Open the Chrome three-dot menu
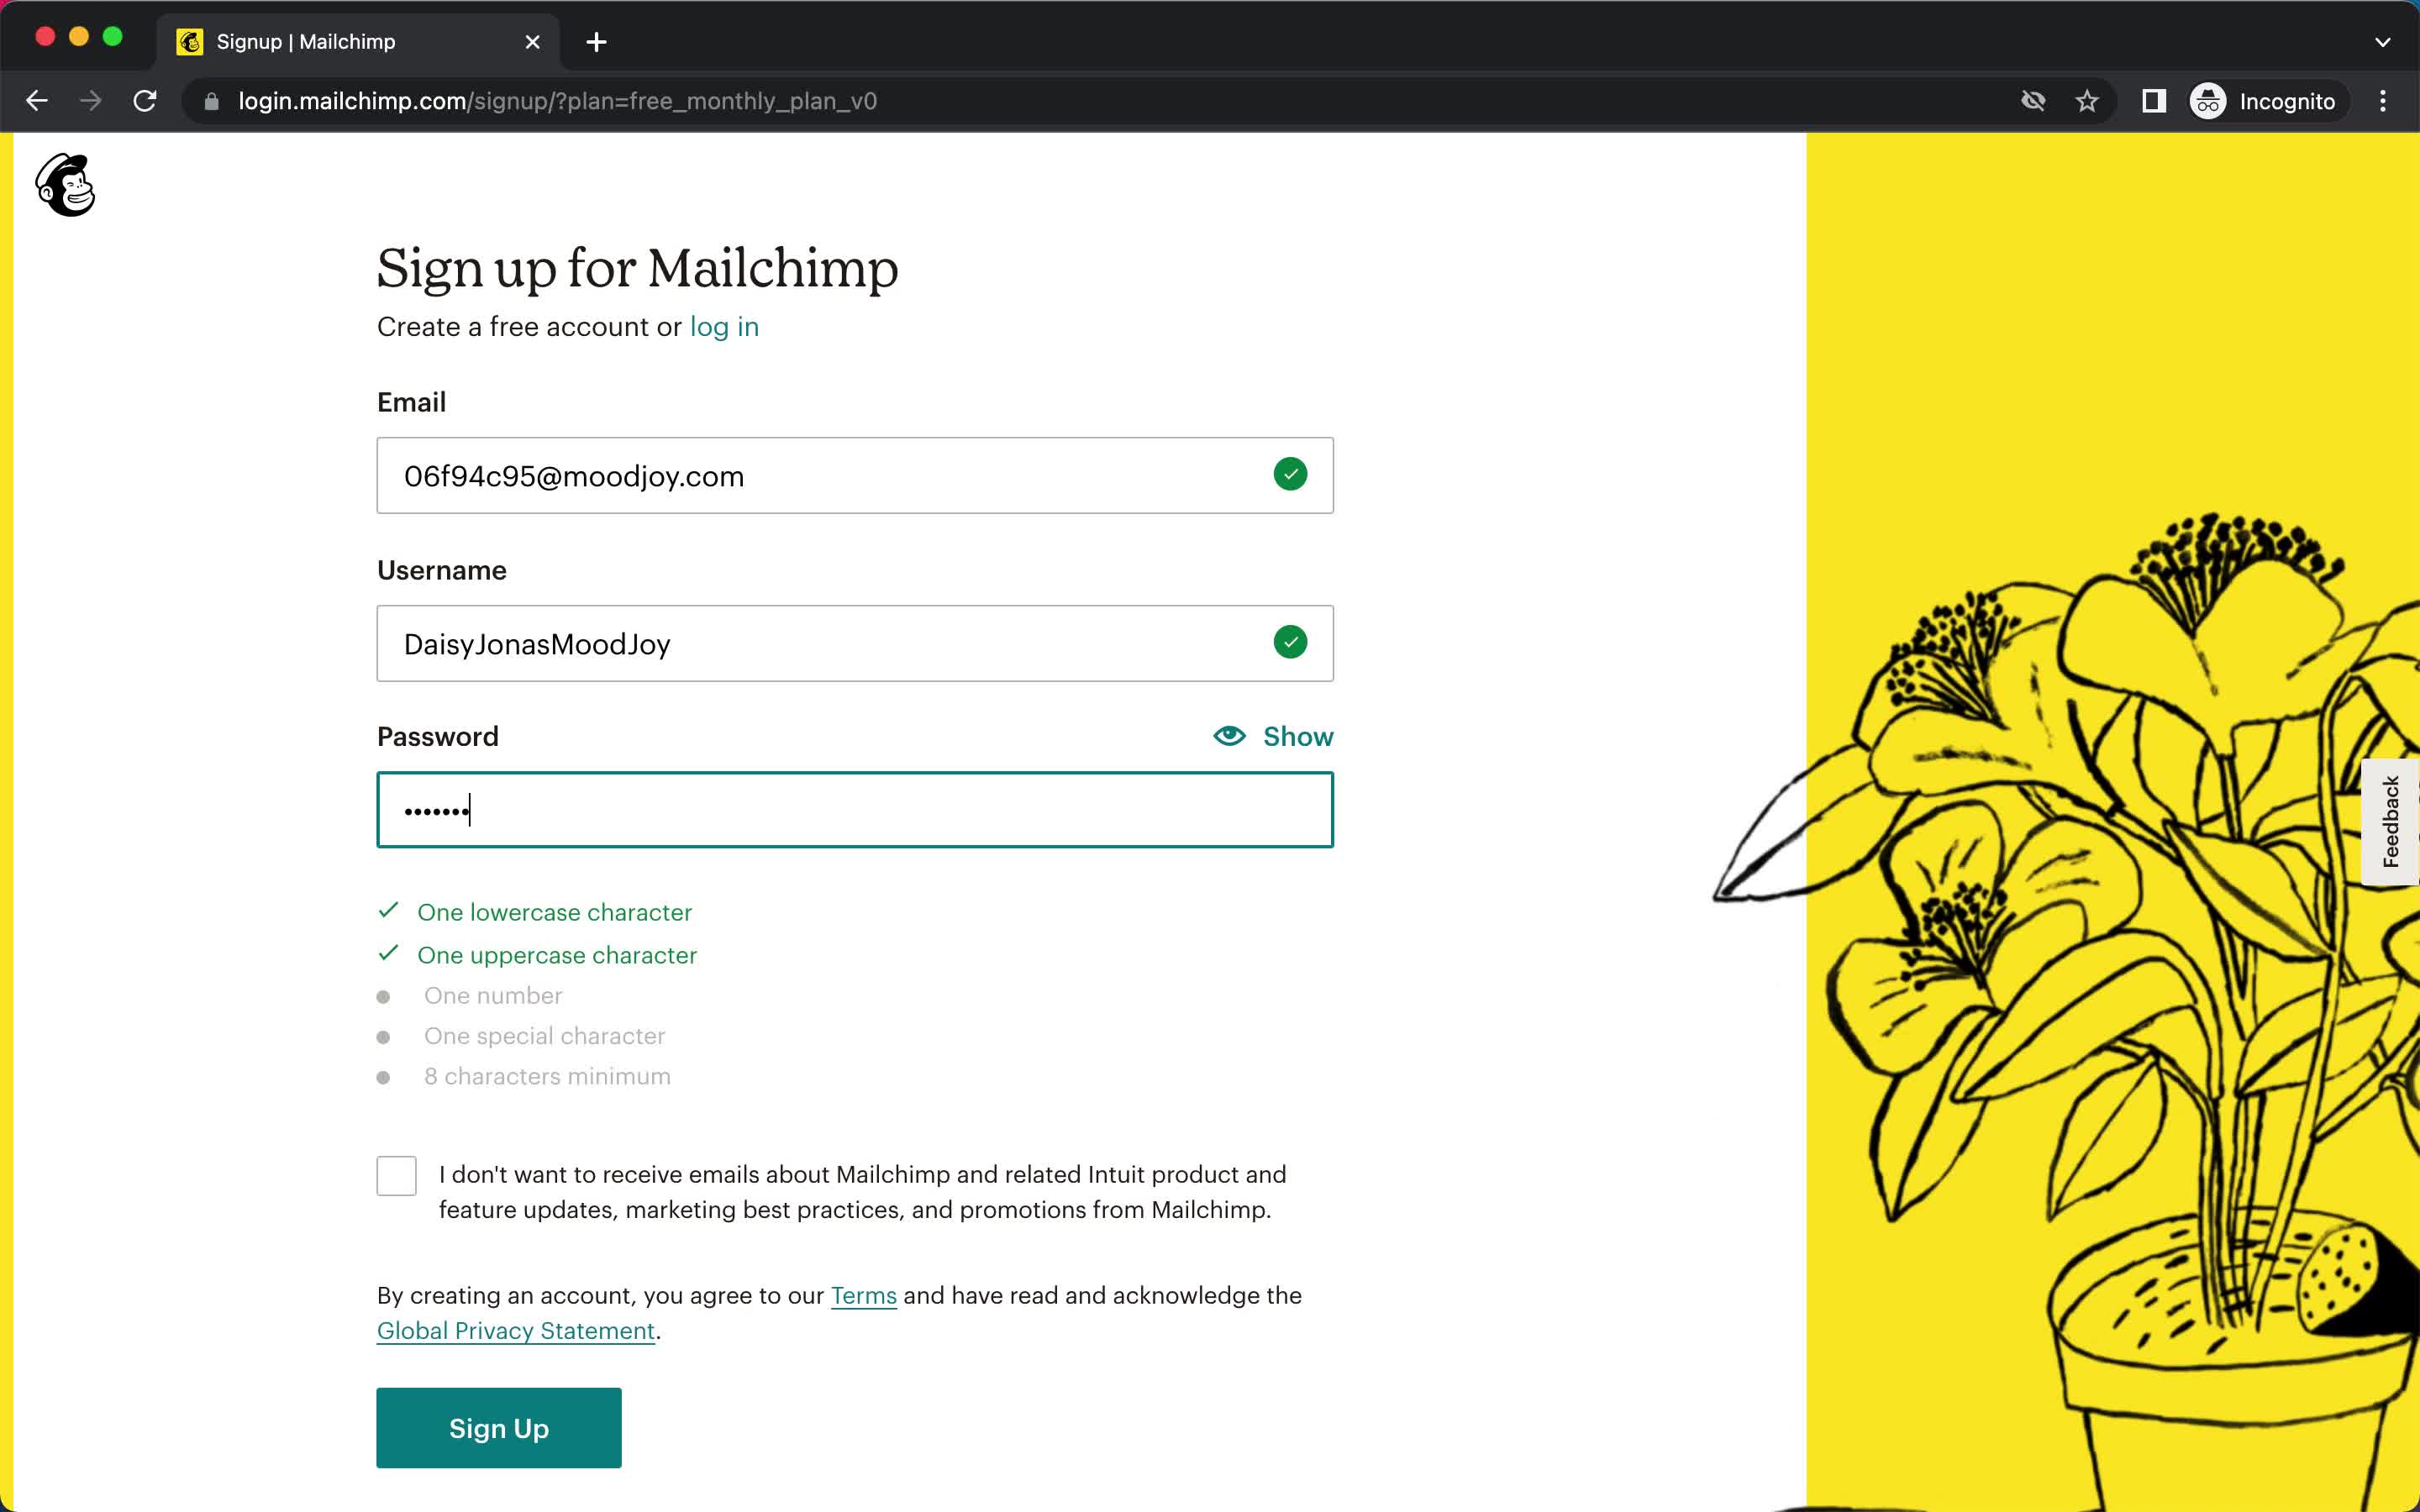 2383,101
